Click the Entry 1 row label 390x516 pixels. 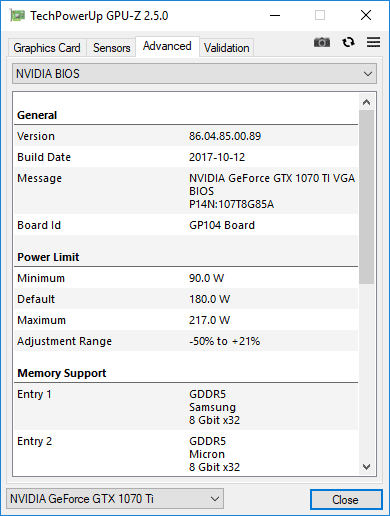pos(34,394)
